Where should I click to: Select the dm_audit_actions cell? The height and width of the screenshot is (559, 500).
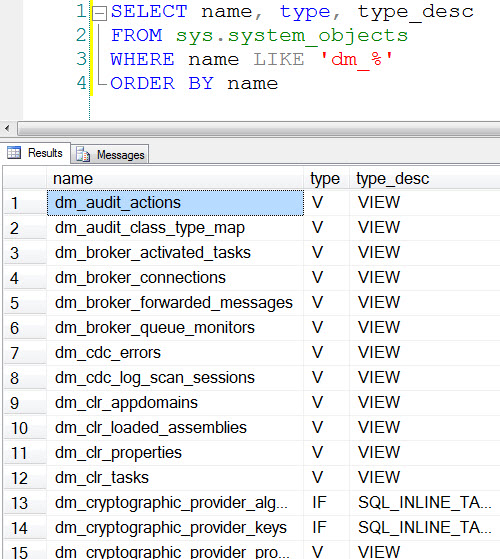[x=175, y=203]
